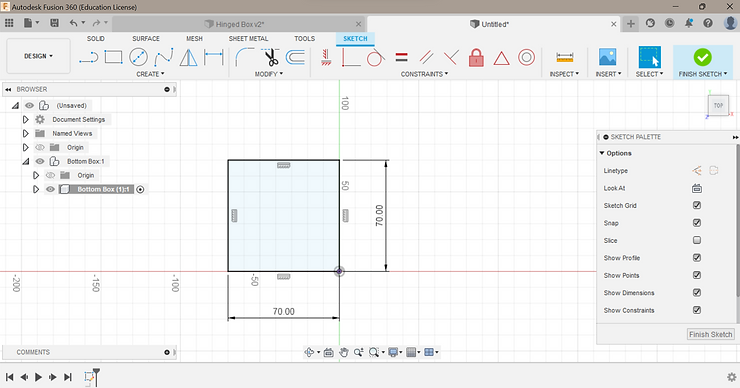Viewport: 740px width, 388px height.
Task: Open a new design tab with plus
Action: tap(631, 24)
